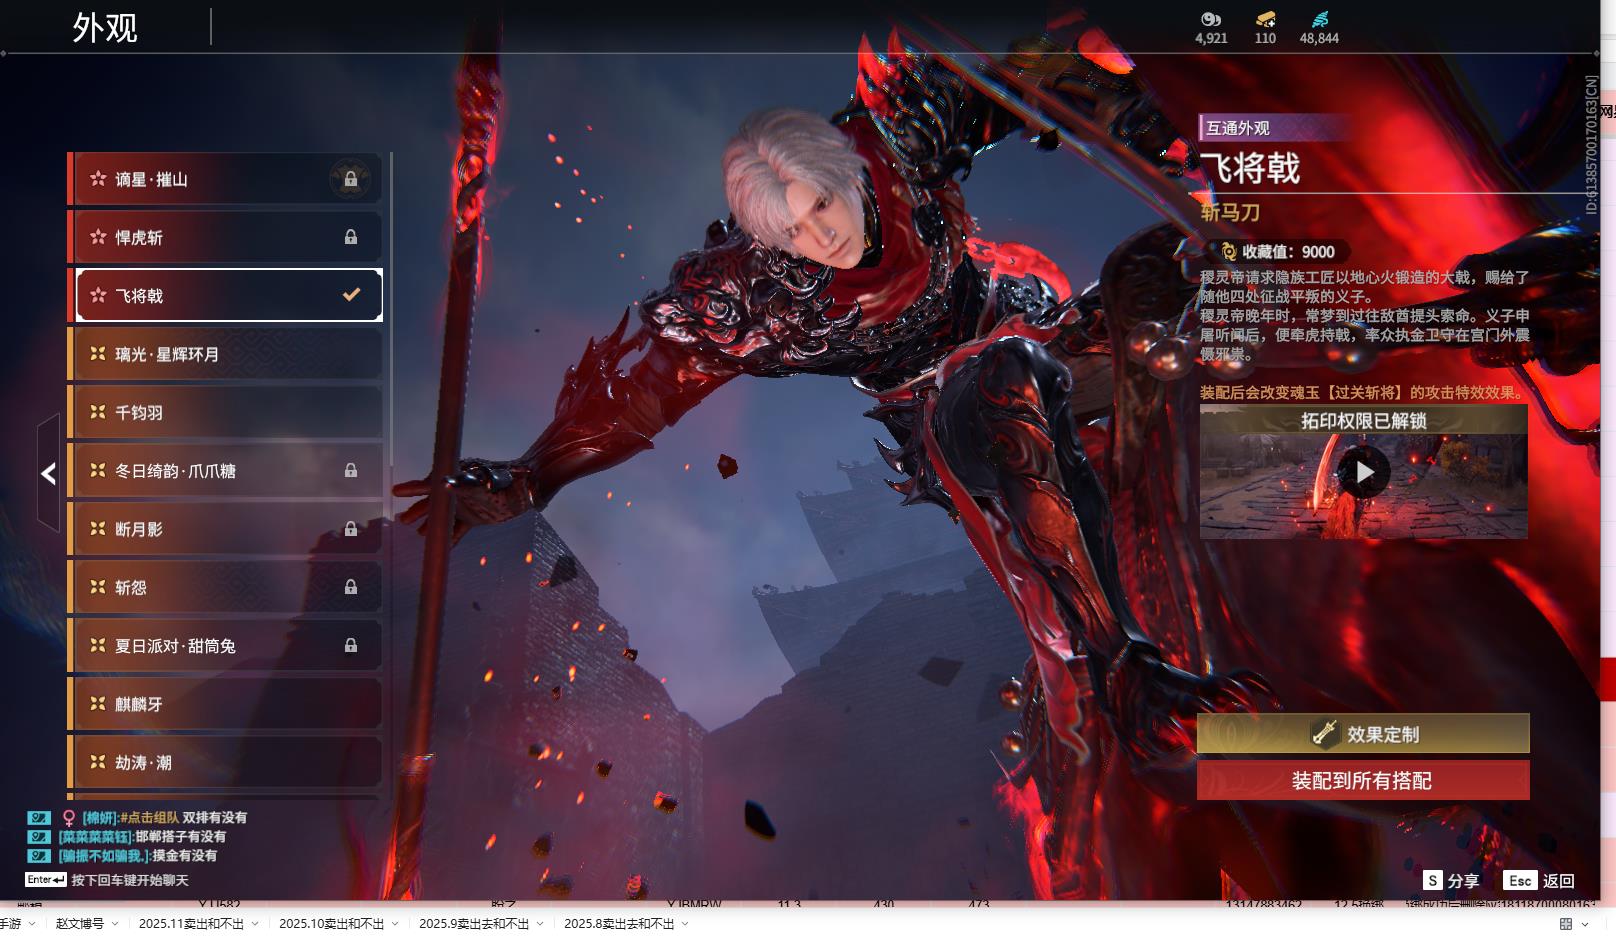Screen dimensions: 1616x939
Task: Open dropdown arrow of 2025.9卖出去和不出 tab
Action: pos(540,924)
